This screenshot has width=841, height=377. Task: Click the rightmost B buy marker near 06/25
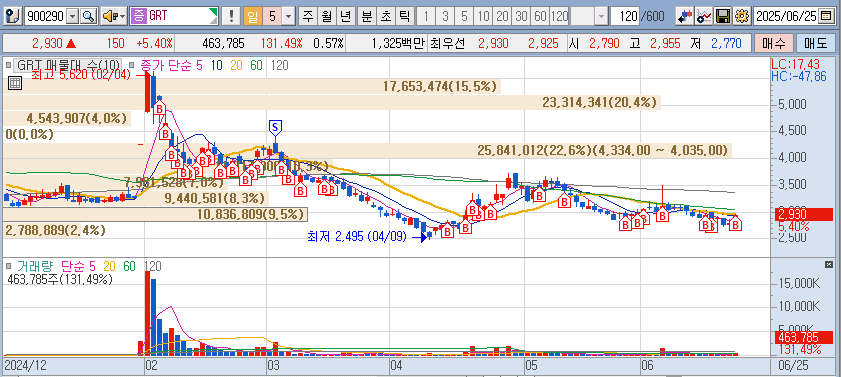[735, 223]
